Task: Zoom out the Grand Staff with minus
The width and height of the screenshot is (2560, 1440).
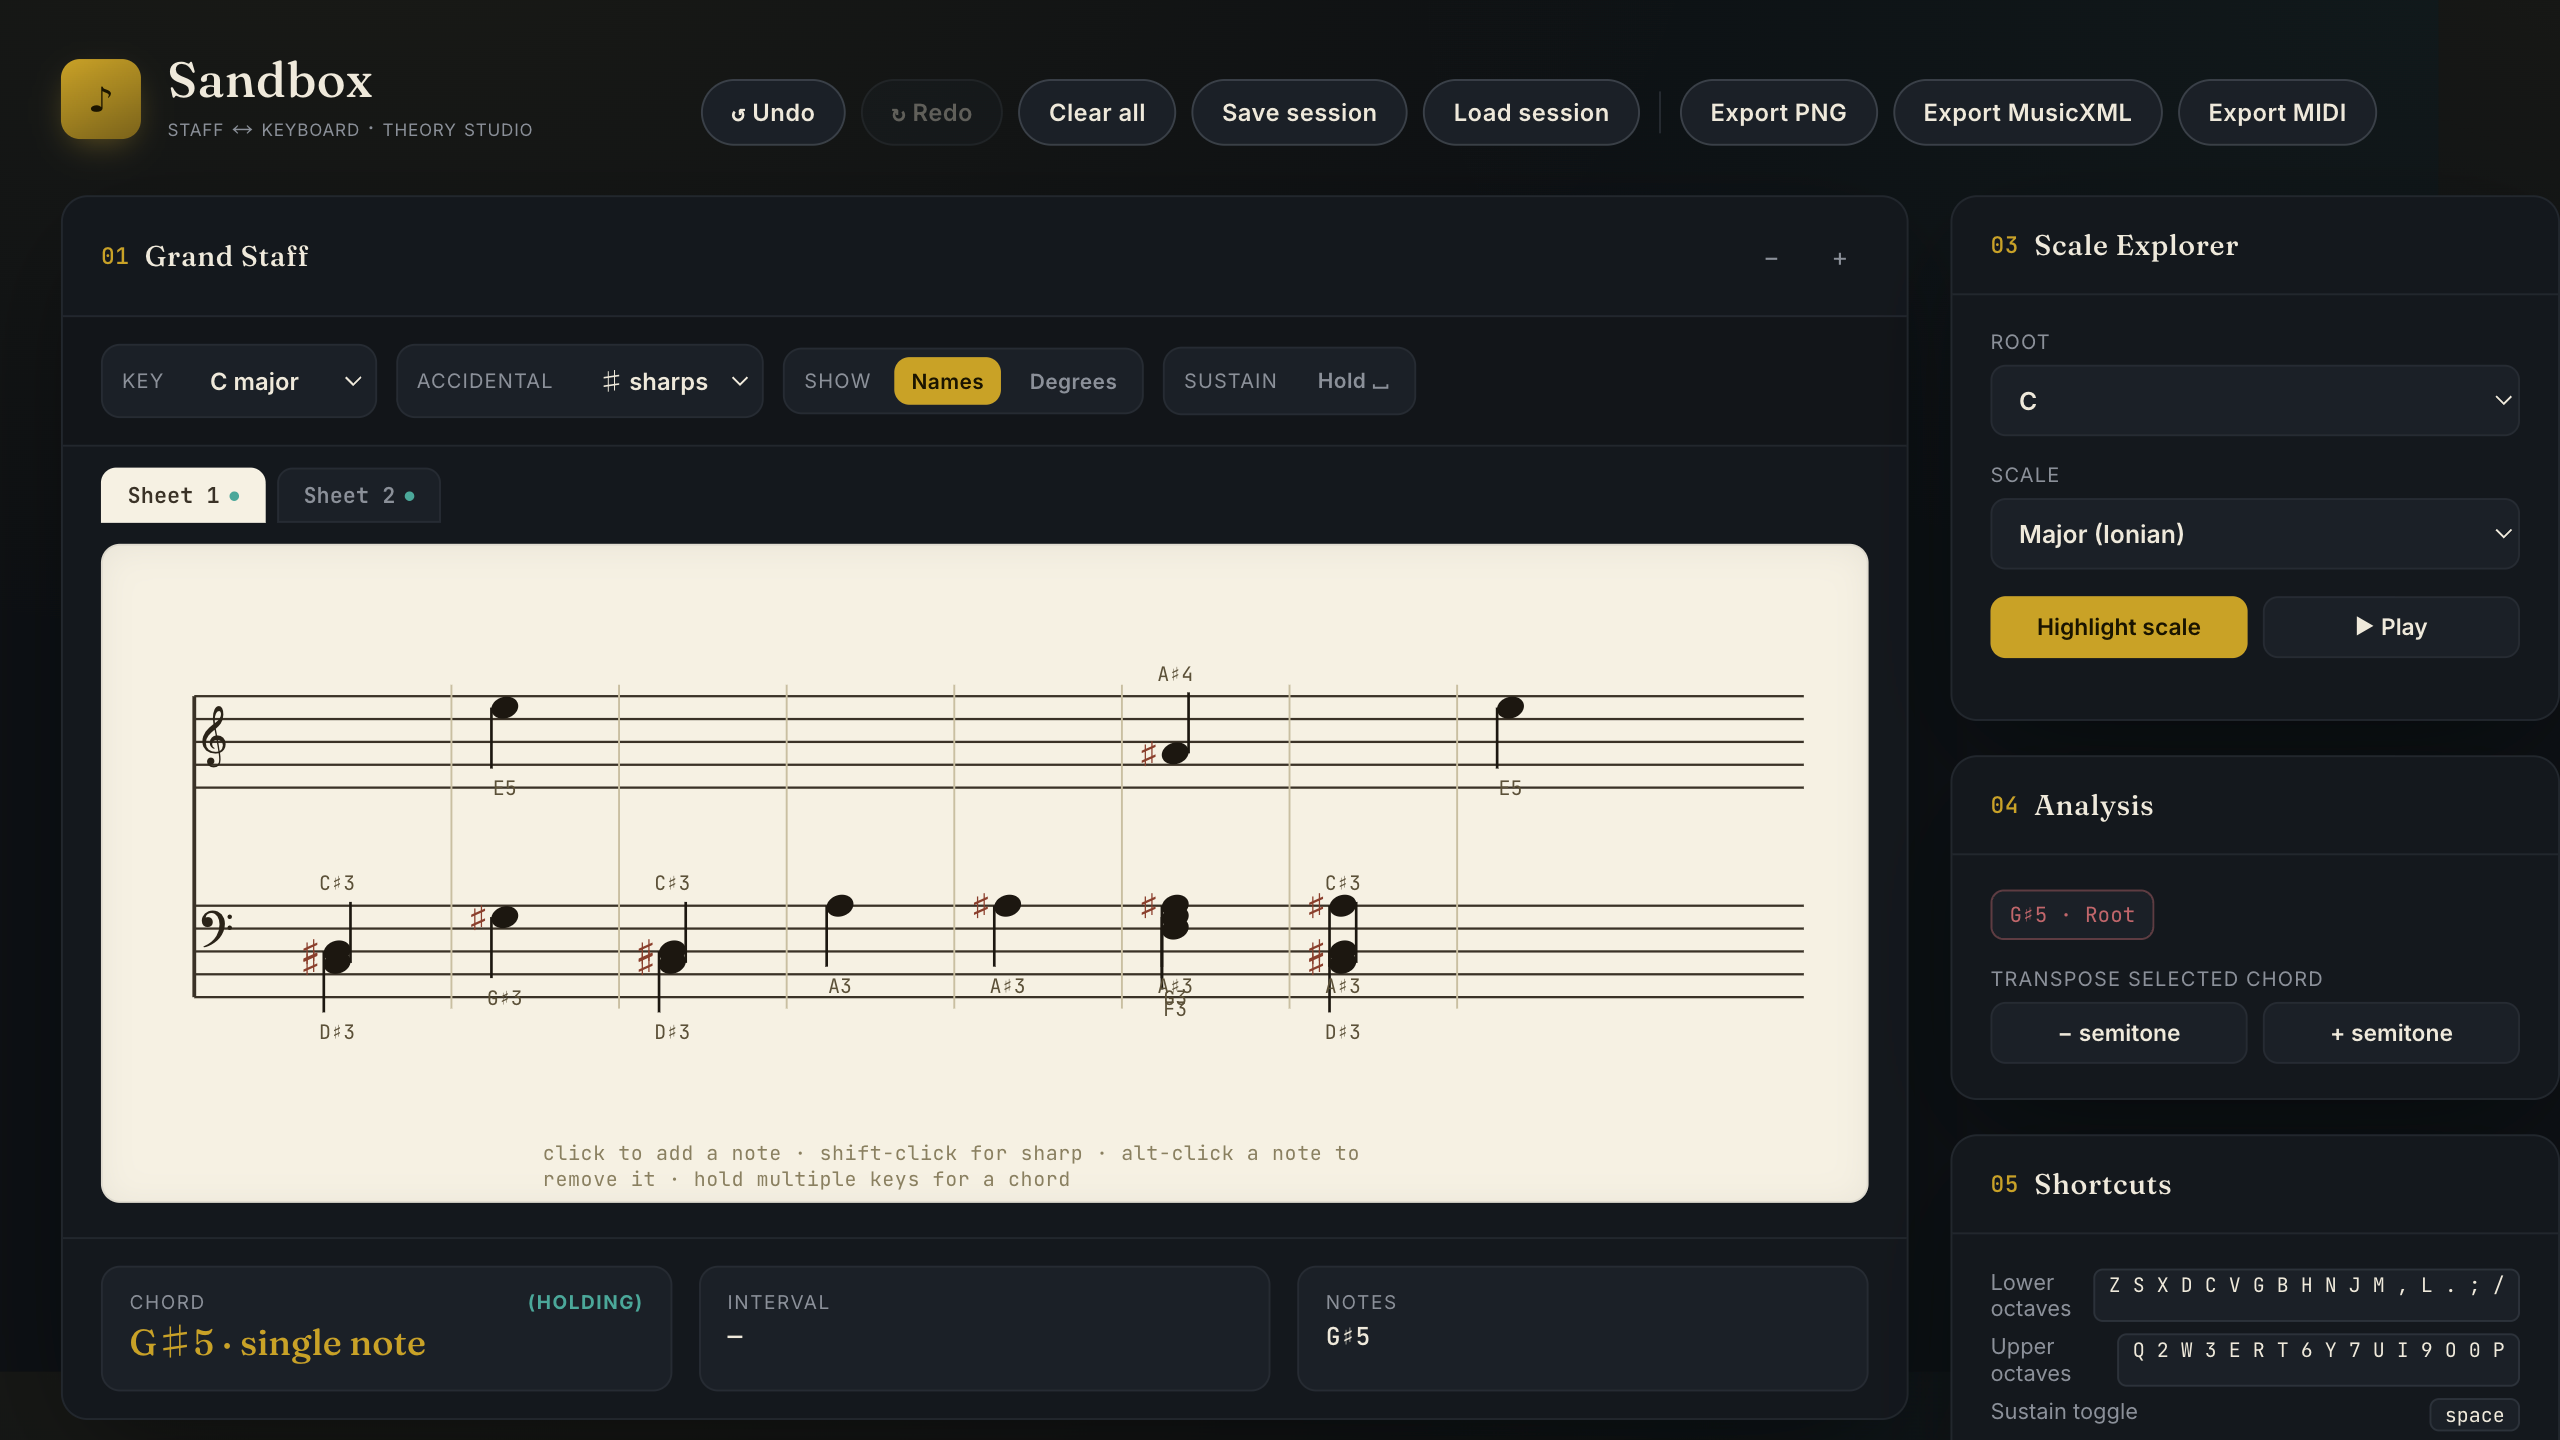Action: tap(1771, 259)
